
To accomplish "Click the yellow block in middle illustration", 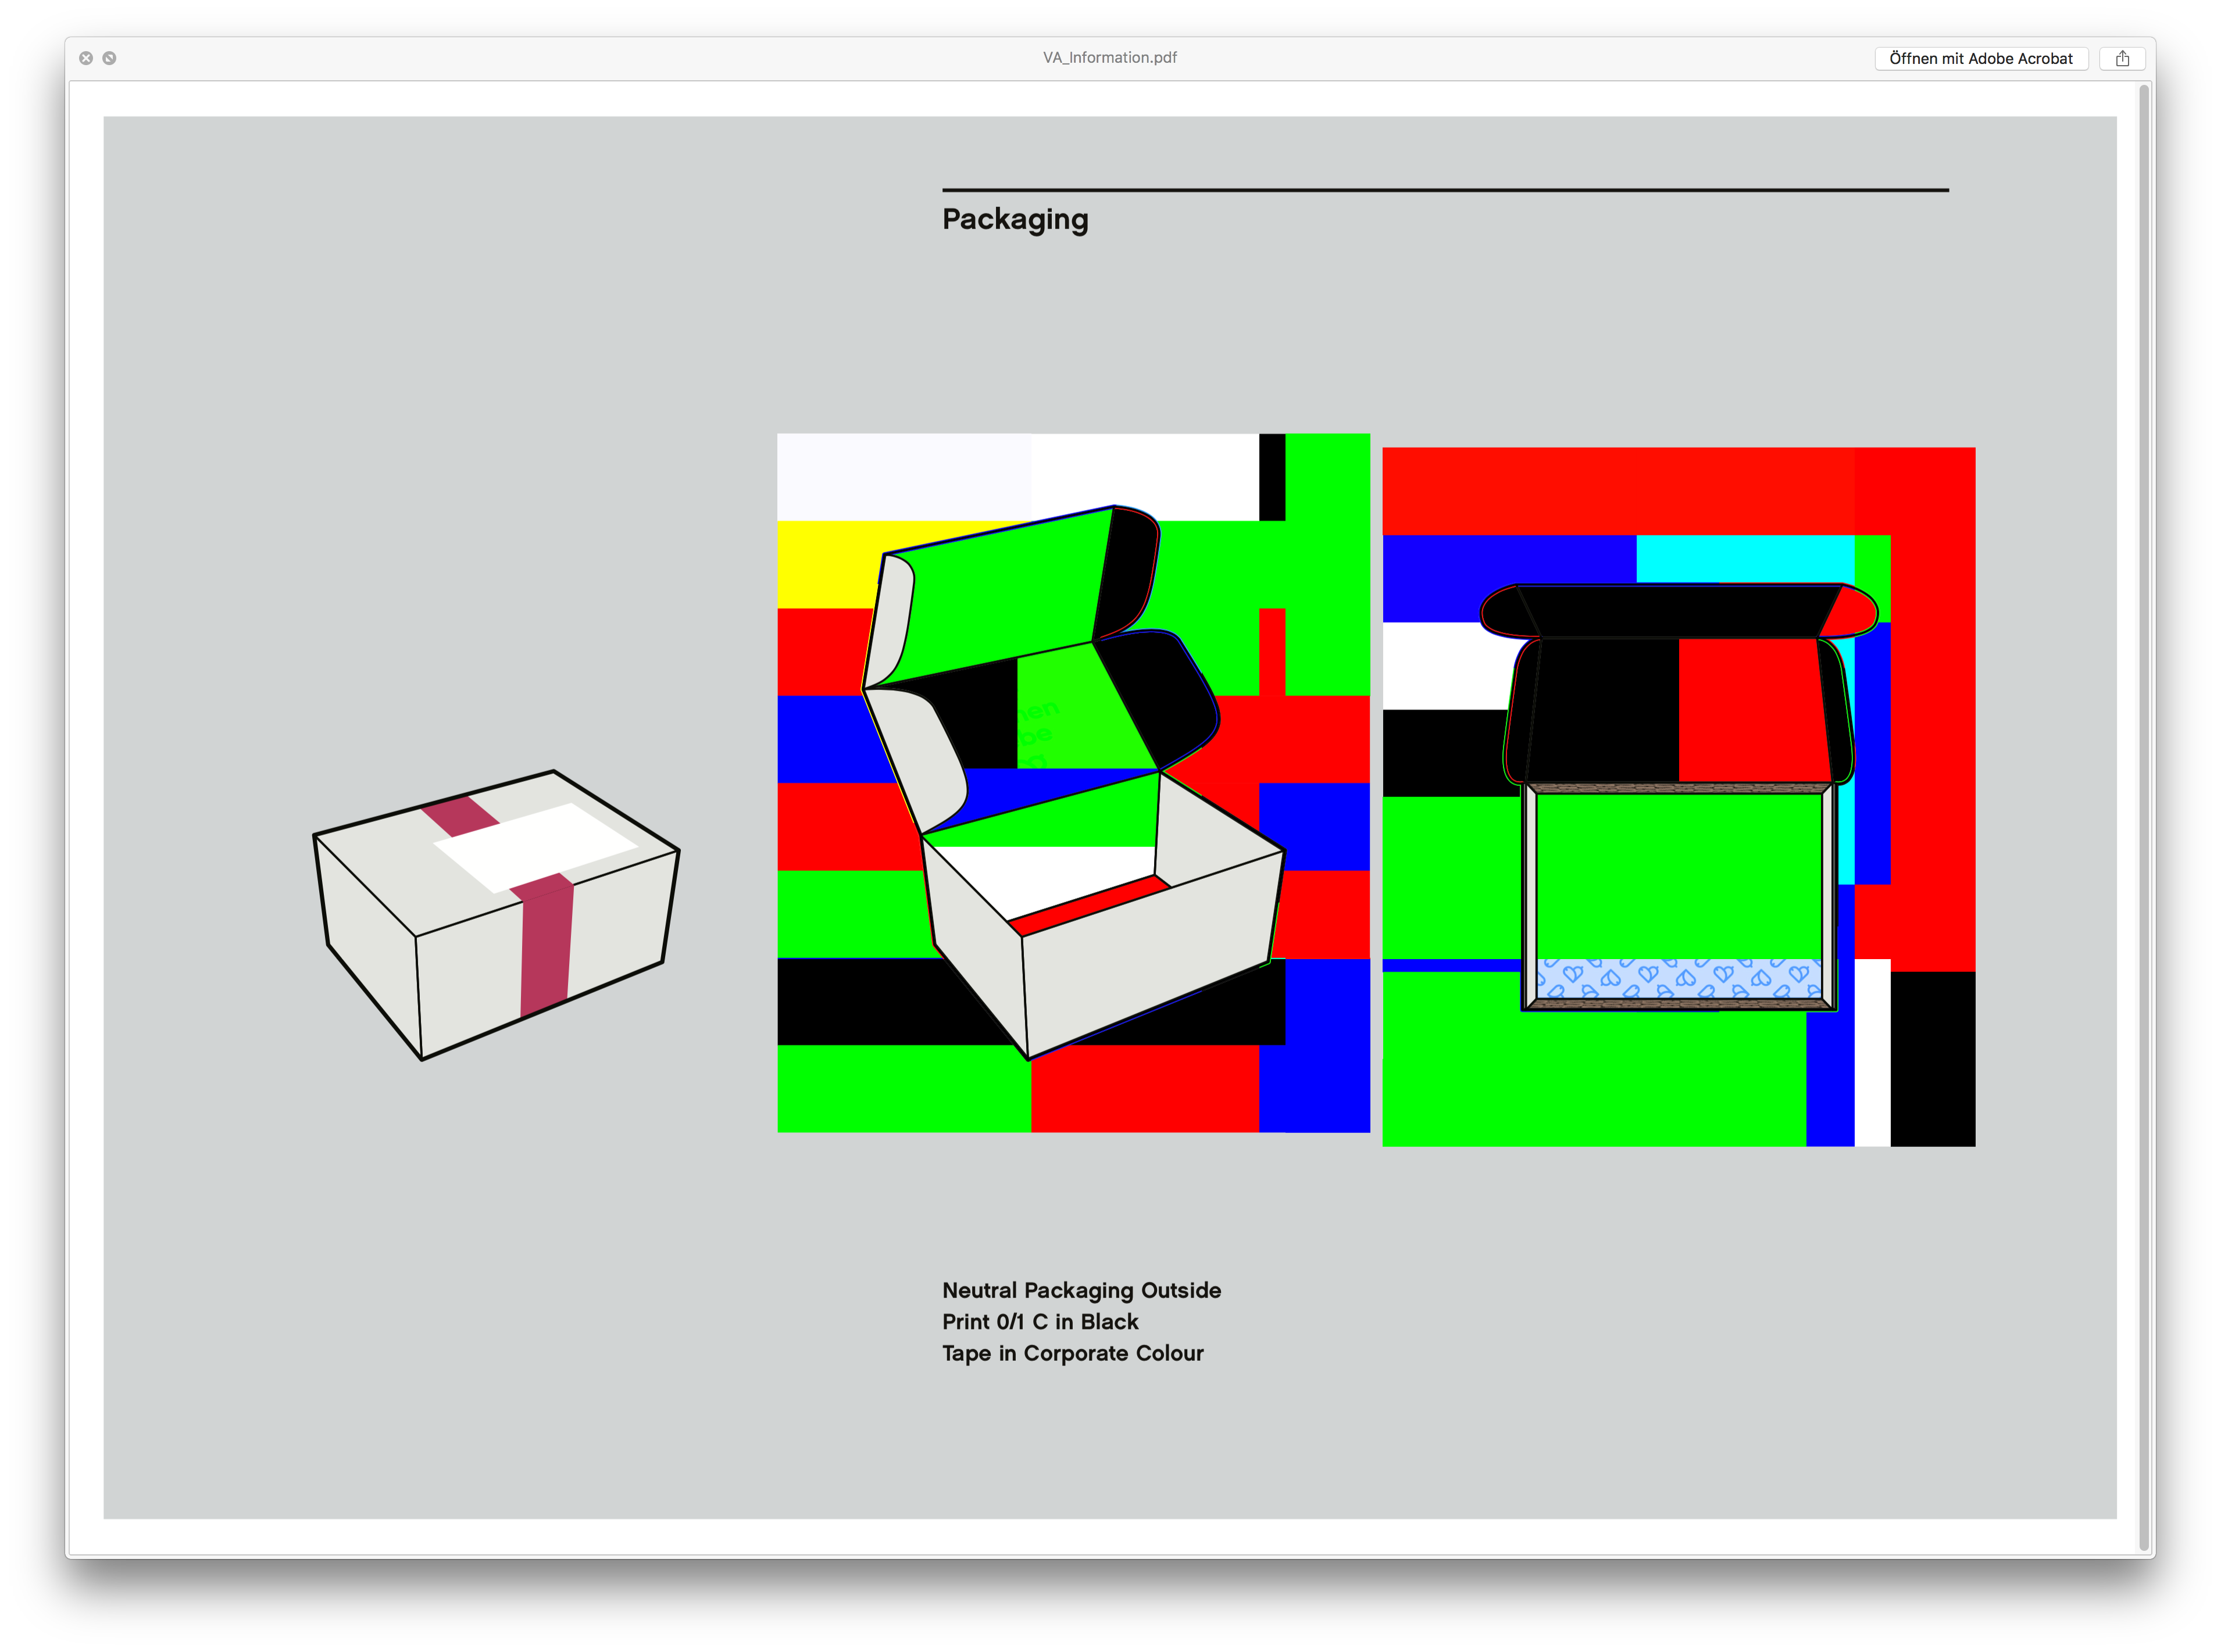I will [x=826, y=565].
